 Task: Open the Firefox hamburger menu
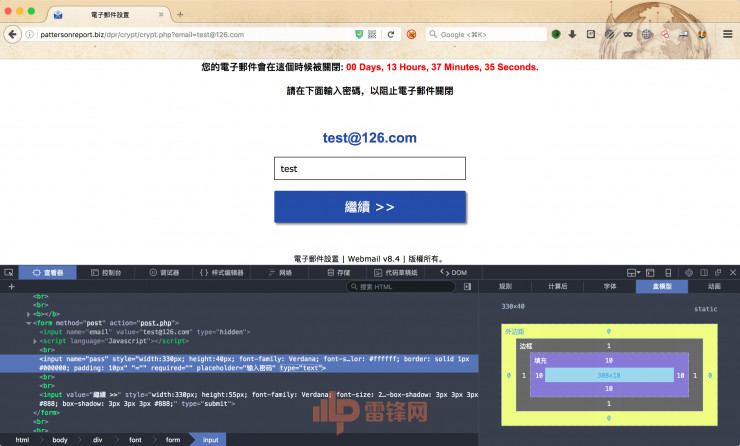click(x=728, y=34)
